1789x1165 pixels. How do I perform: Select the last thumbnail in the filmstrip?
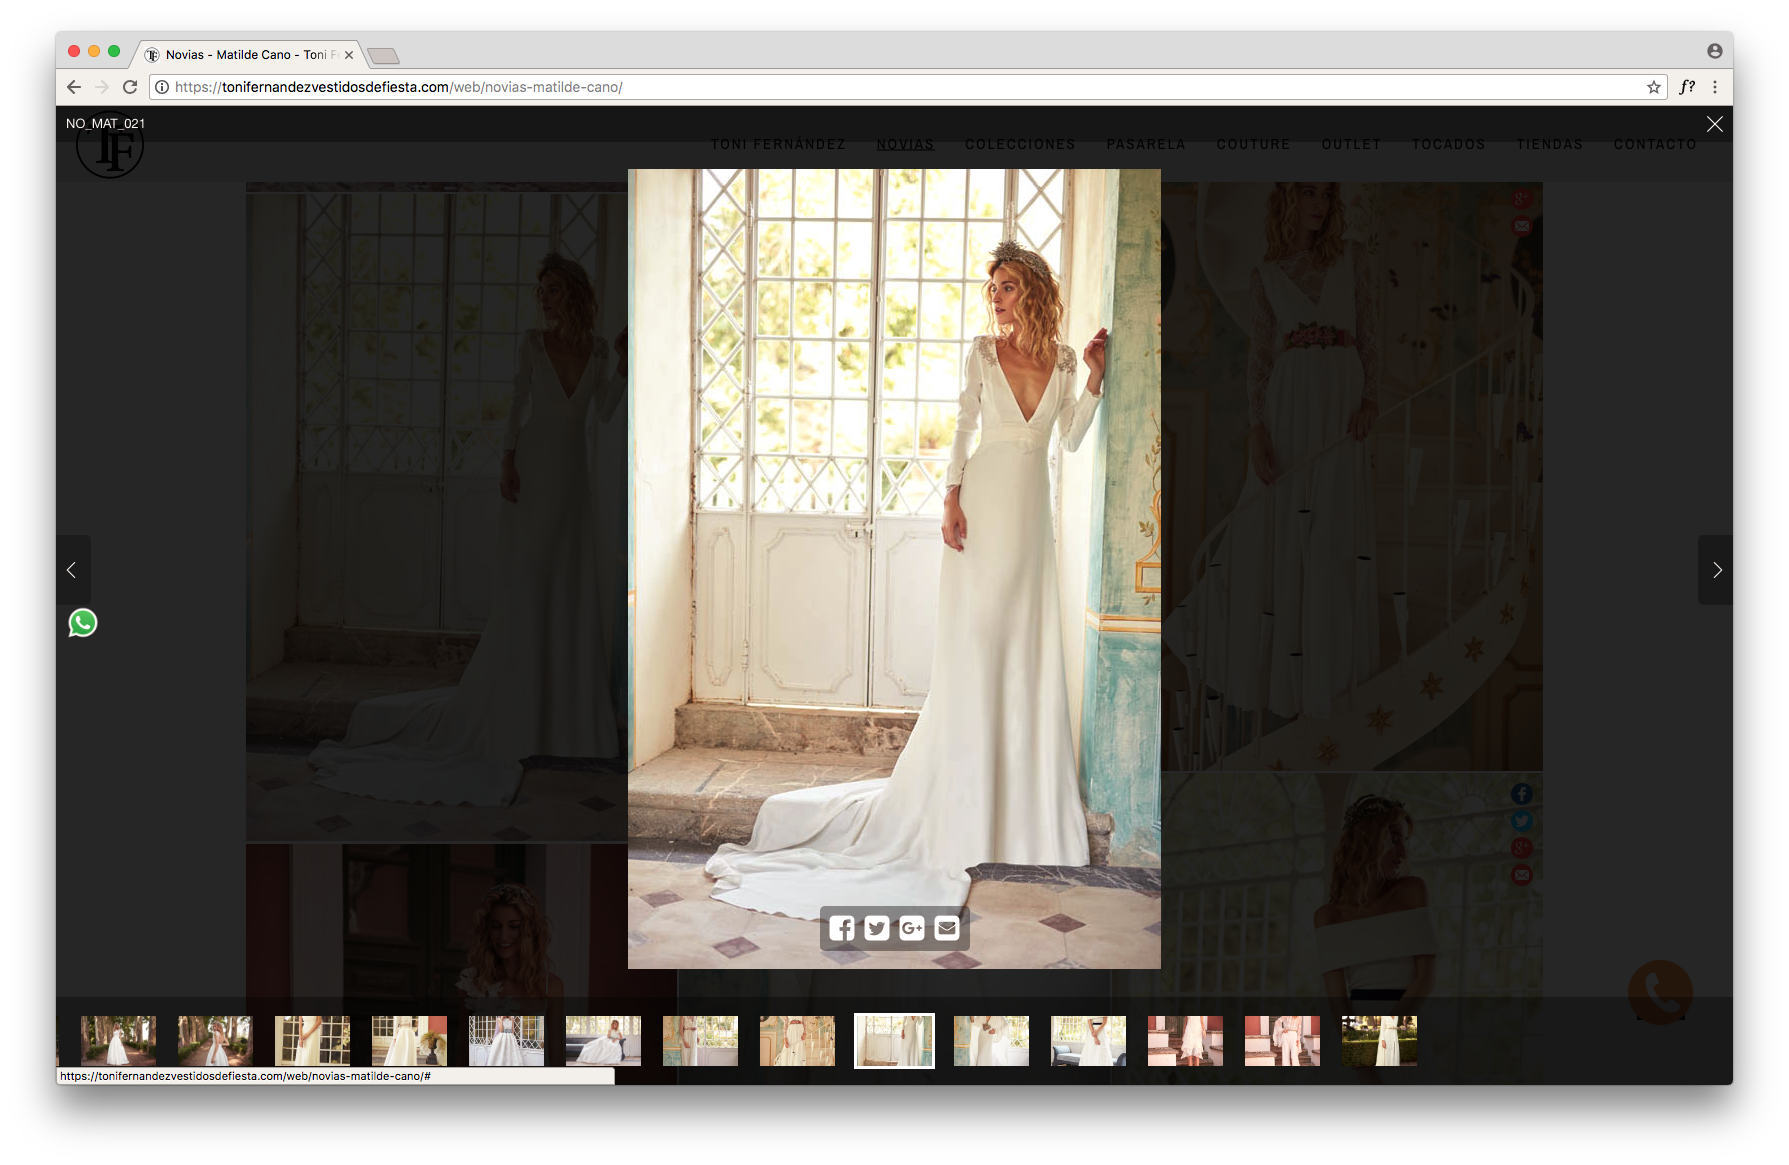pyautogui.click(x=1379, y=1041)
